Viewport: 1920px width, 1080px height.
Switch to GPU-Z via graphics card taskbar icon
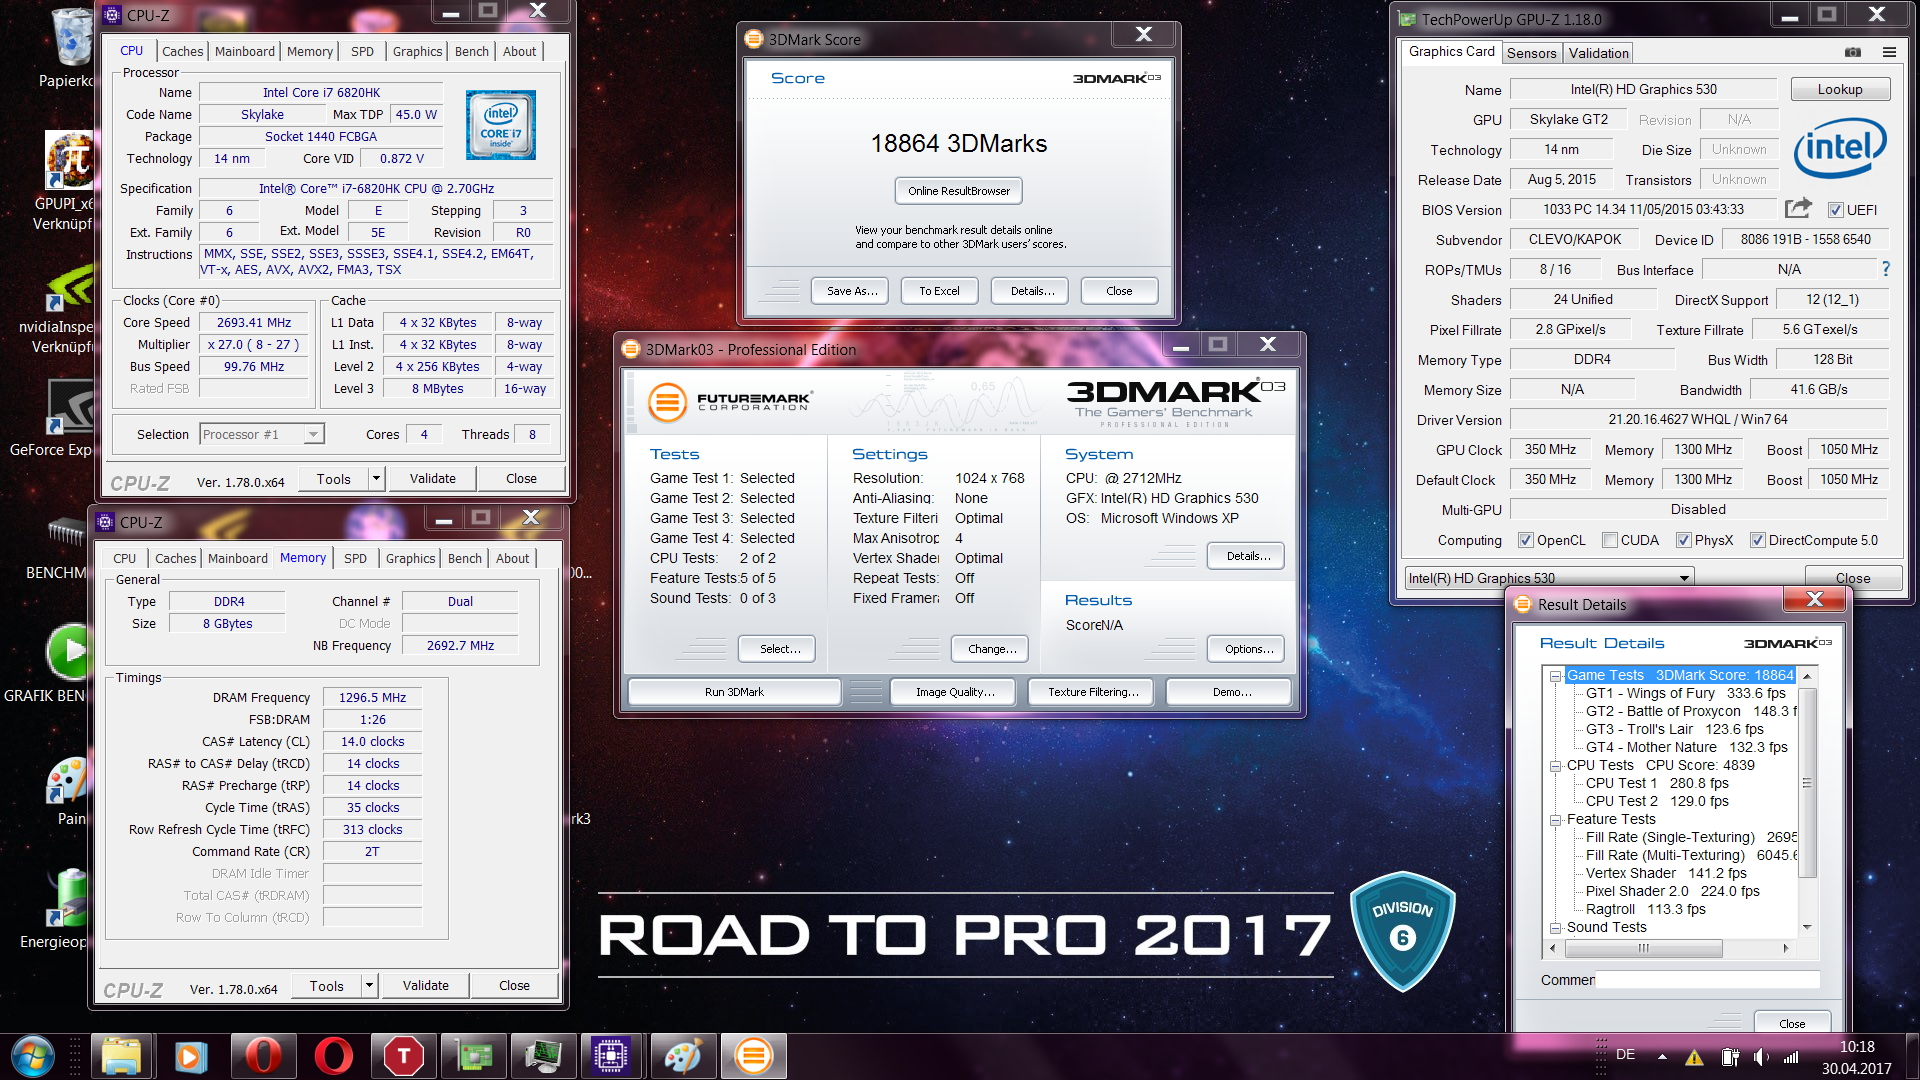click(x=473, y=1056)
